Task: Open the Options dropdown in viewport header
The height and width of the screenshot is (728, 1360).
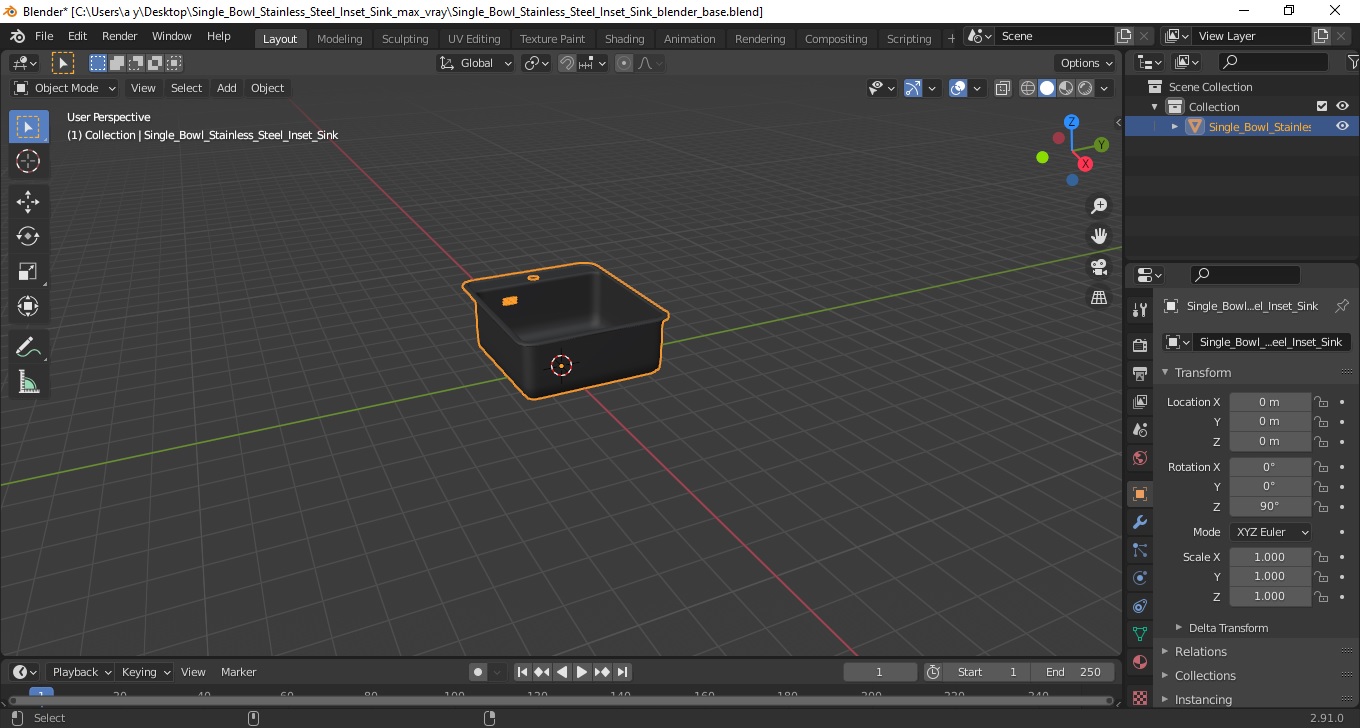Action: [1086, 63]
